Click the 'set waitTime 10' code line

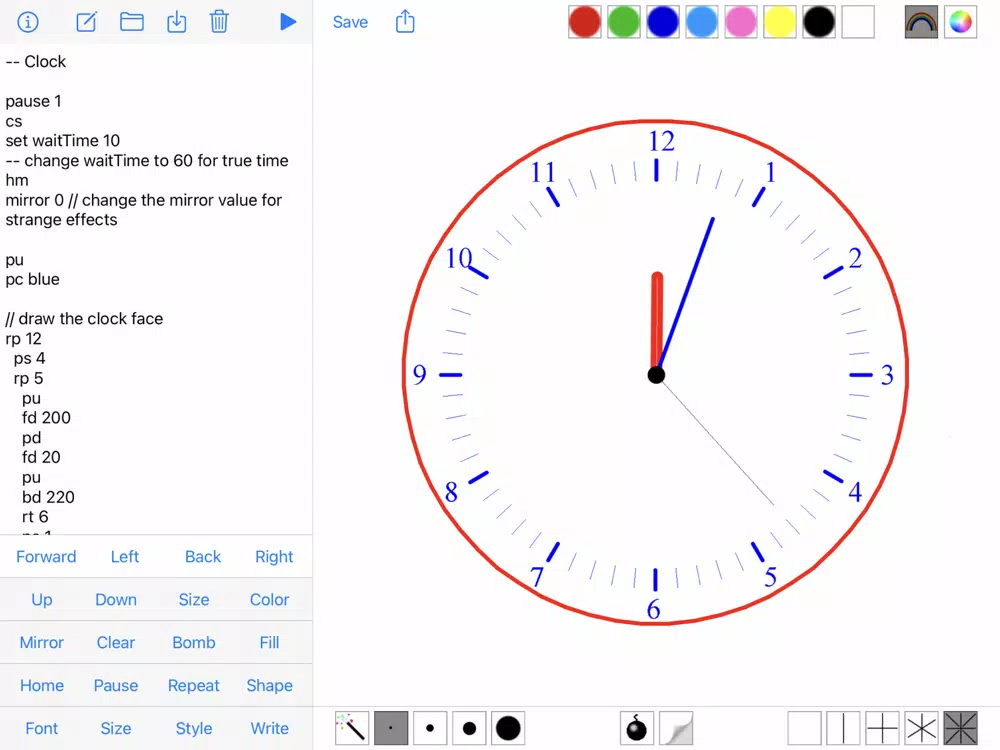coord(62,140)
